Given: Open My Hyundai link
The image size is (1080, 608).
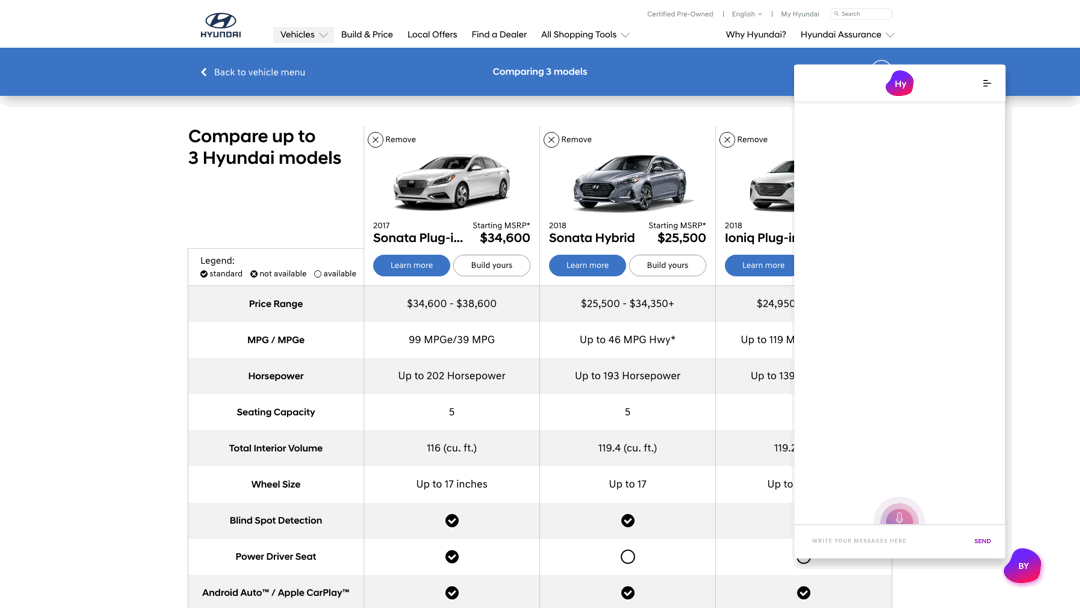Looking at the screenshot, I should click(800, 14).
